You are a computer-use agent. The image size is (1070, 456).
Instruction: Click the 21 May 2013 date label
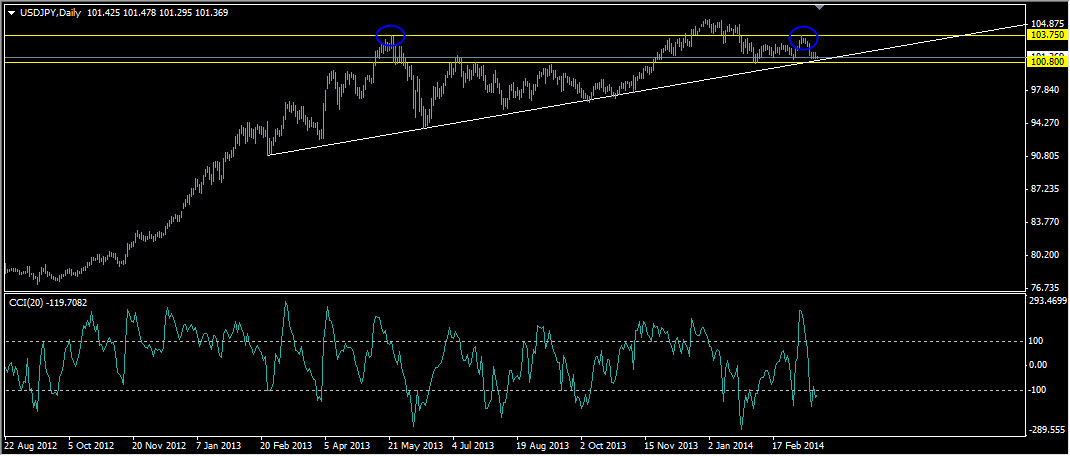(415, 445)
